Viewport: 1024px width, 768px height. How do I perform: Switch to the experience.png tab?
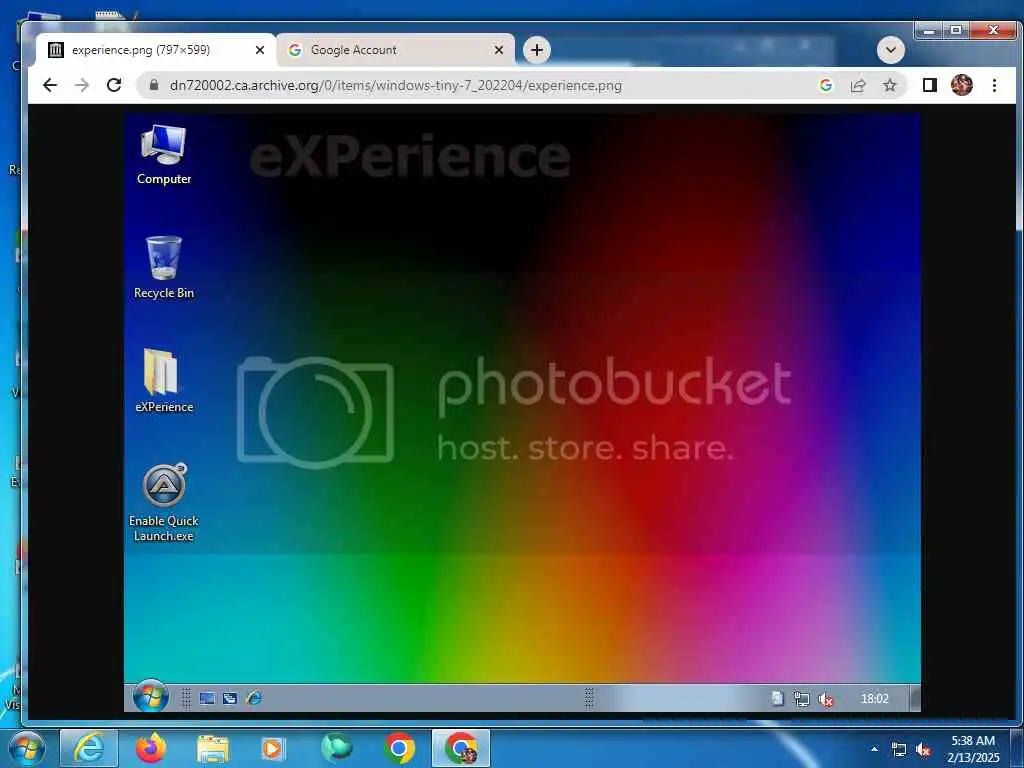point(155,50)
